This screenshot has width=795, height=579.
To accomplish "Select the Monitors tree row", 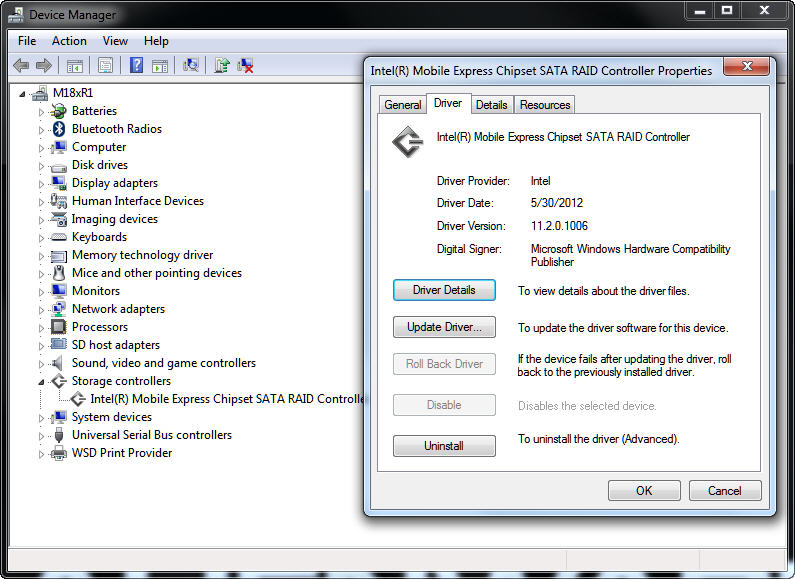I will coord(96,291).
